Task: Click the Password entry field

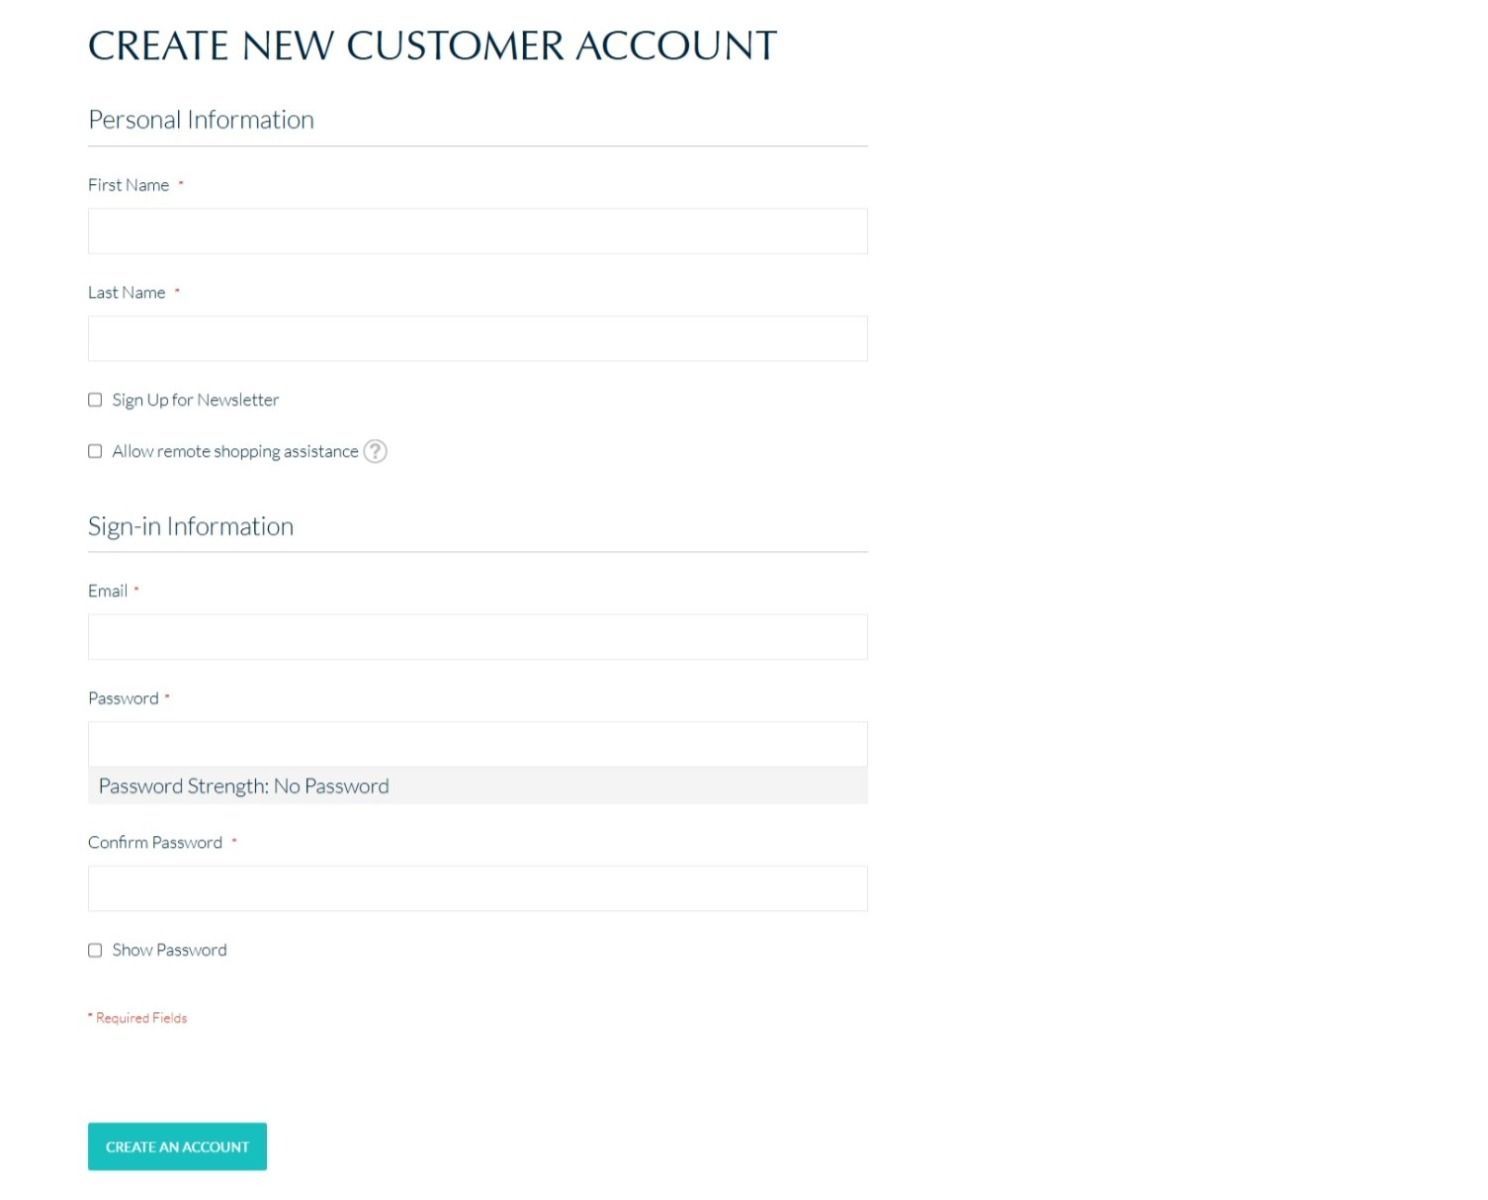Action: [477, 744]
